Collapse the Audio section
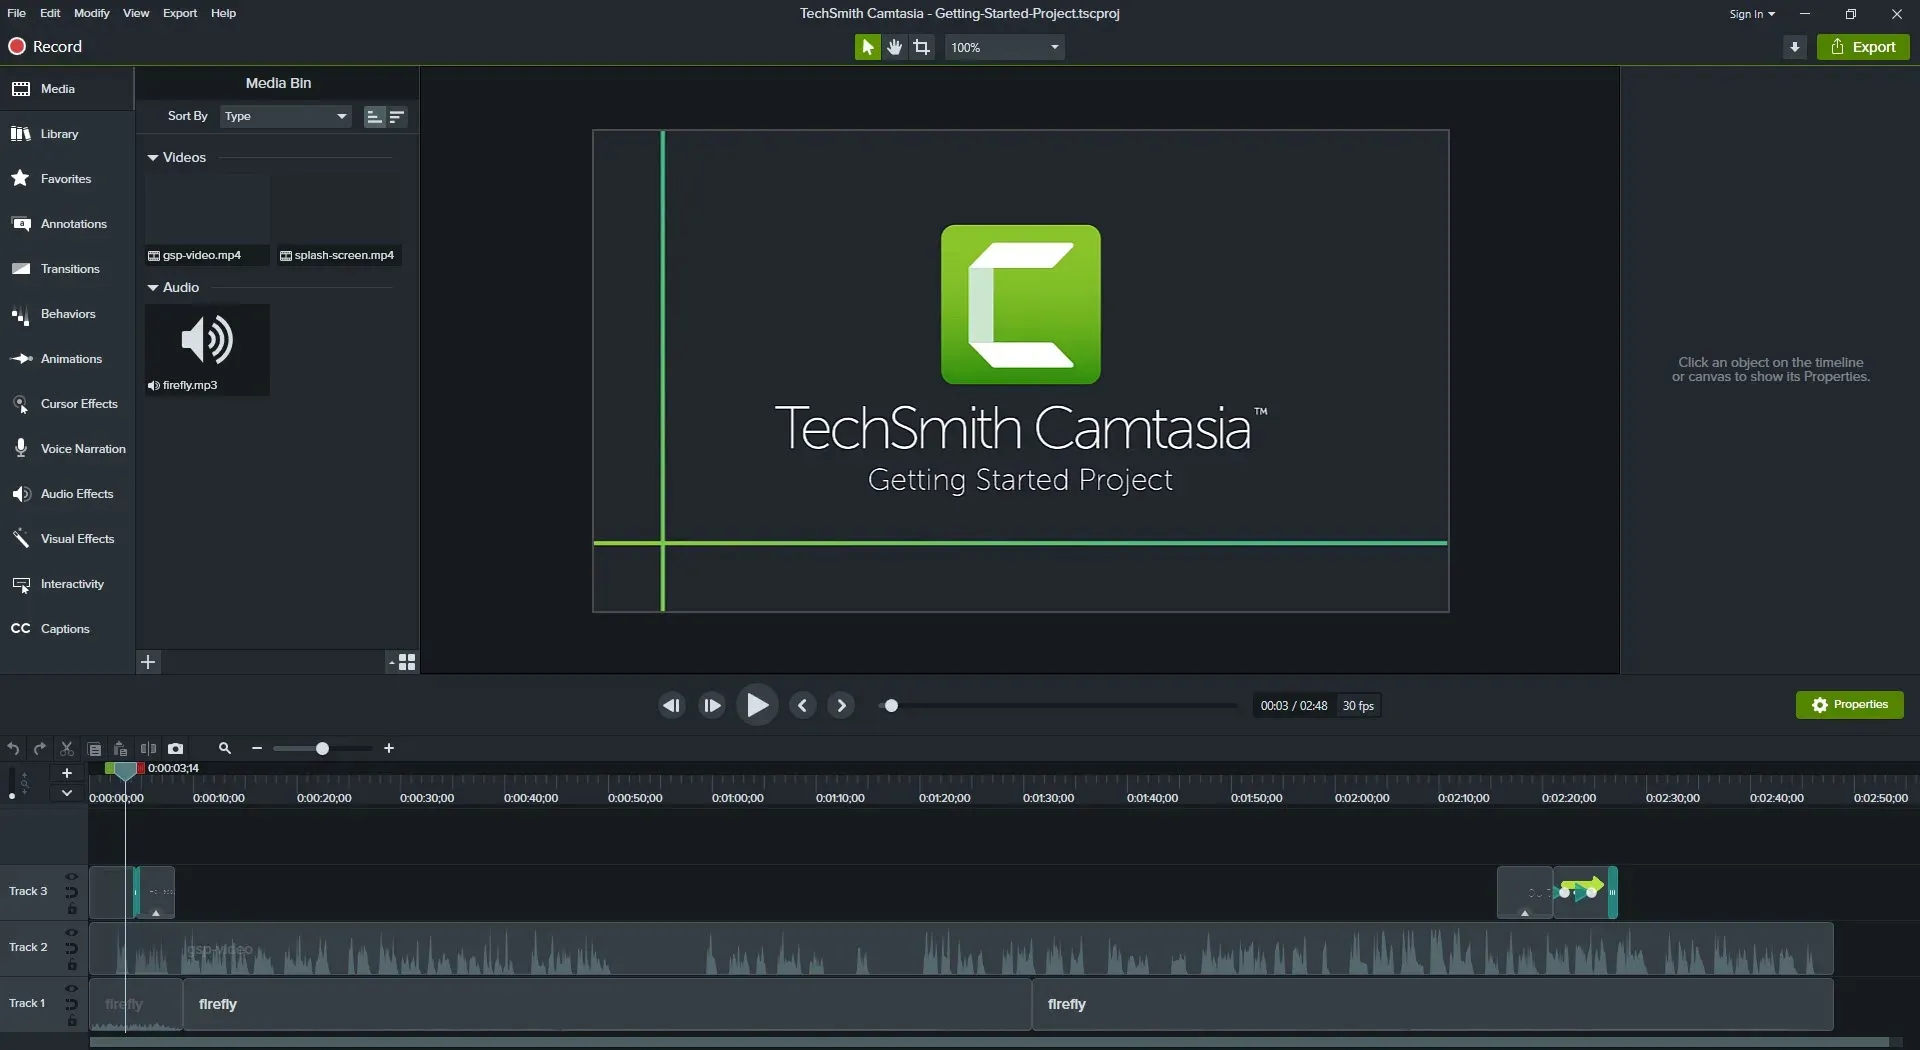 tap(153, 288)
